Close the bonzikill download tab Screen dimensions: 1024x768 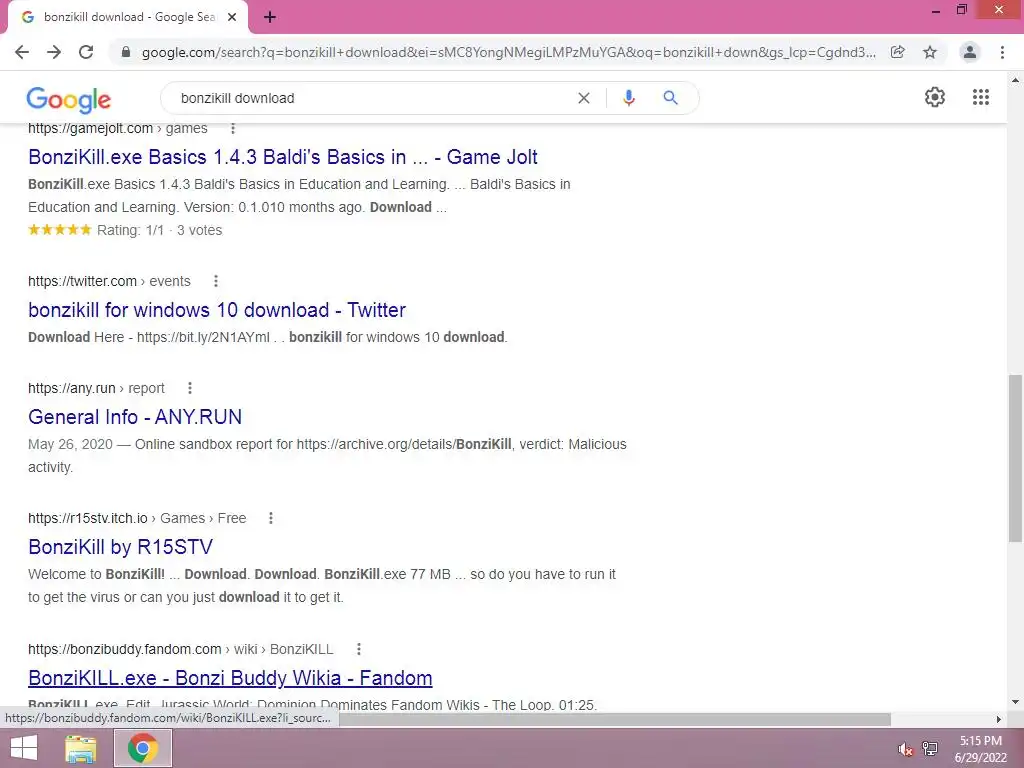(232, 18)
